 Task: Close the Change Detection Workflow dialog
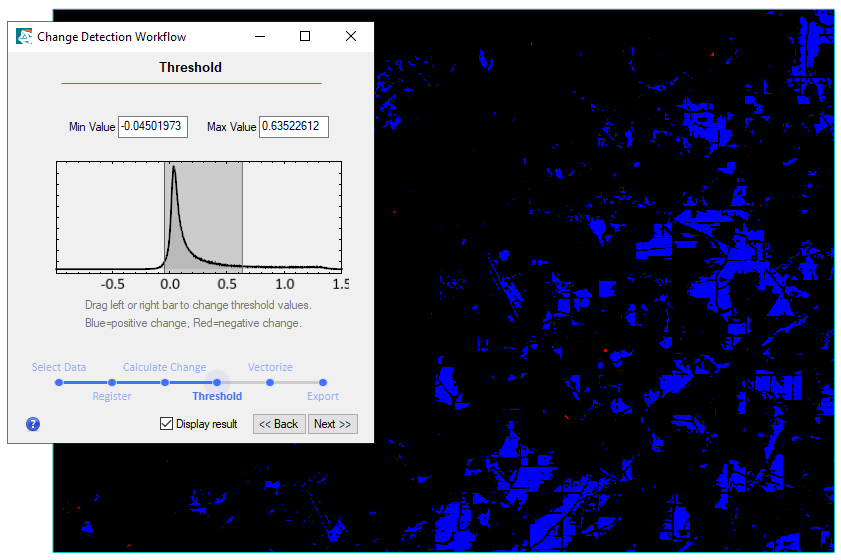click(x=351, y=37)
